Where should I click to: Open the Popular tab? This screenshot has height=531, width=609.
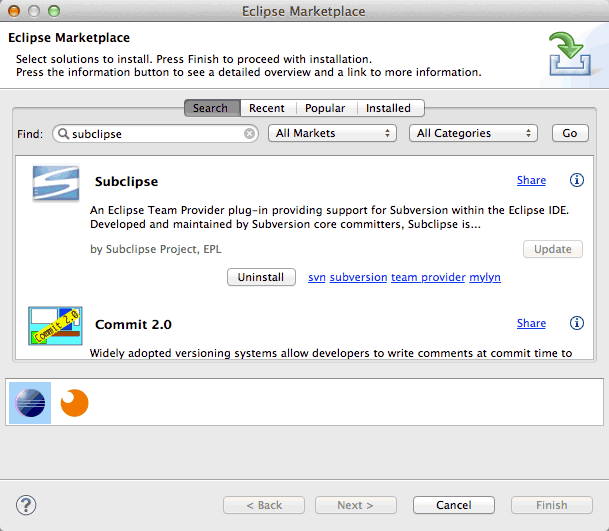[325, 108]
